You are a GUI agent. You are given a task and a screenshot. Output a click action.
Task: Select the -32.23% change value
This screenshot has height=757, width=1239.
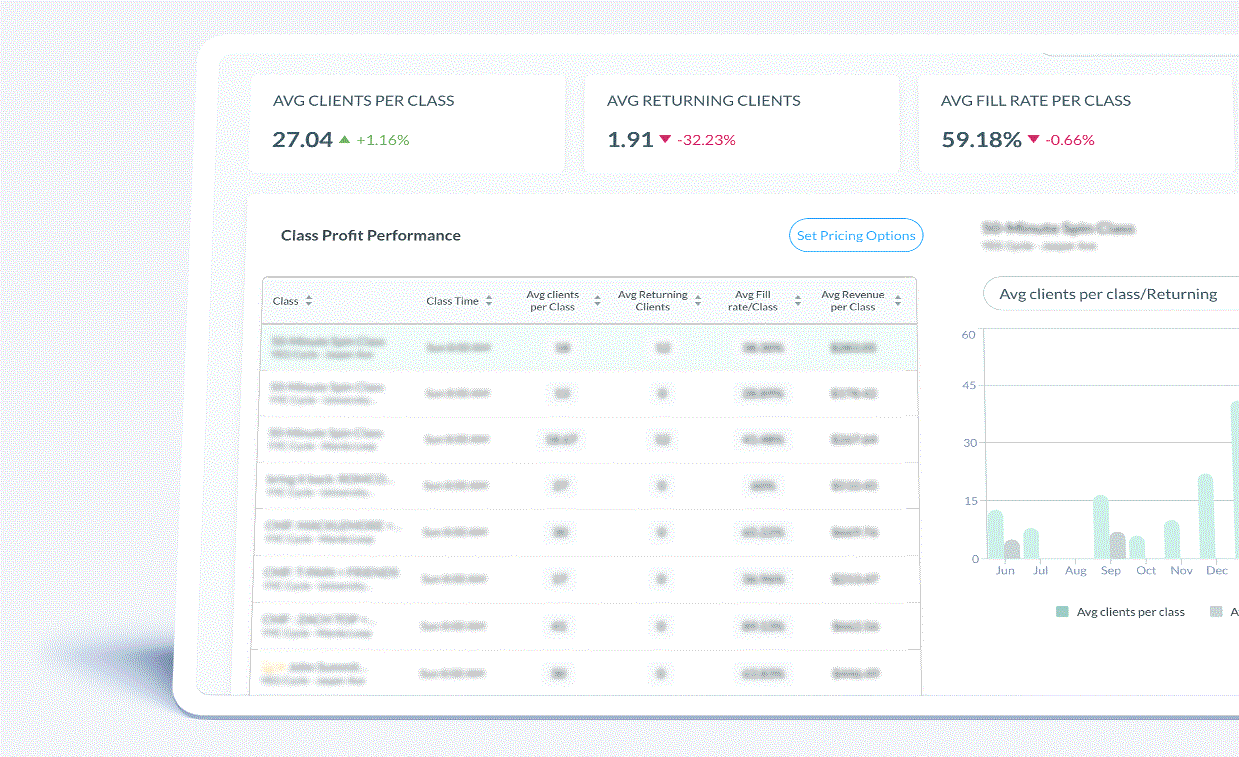point(706,140)
